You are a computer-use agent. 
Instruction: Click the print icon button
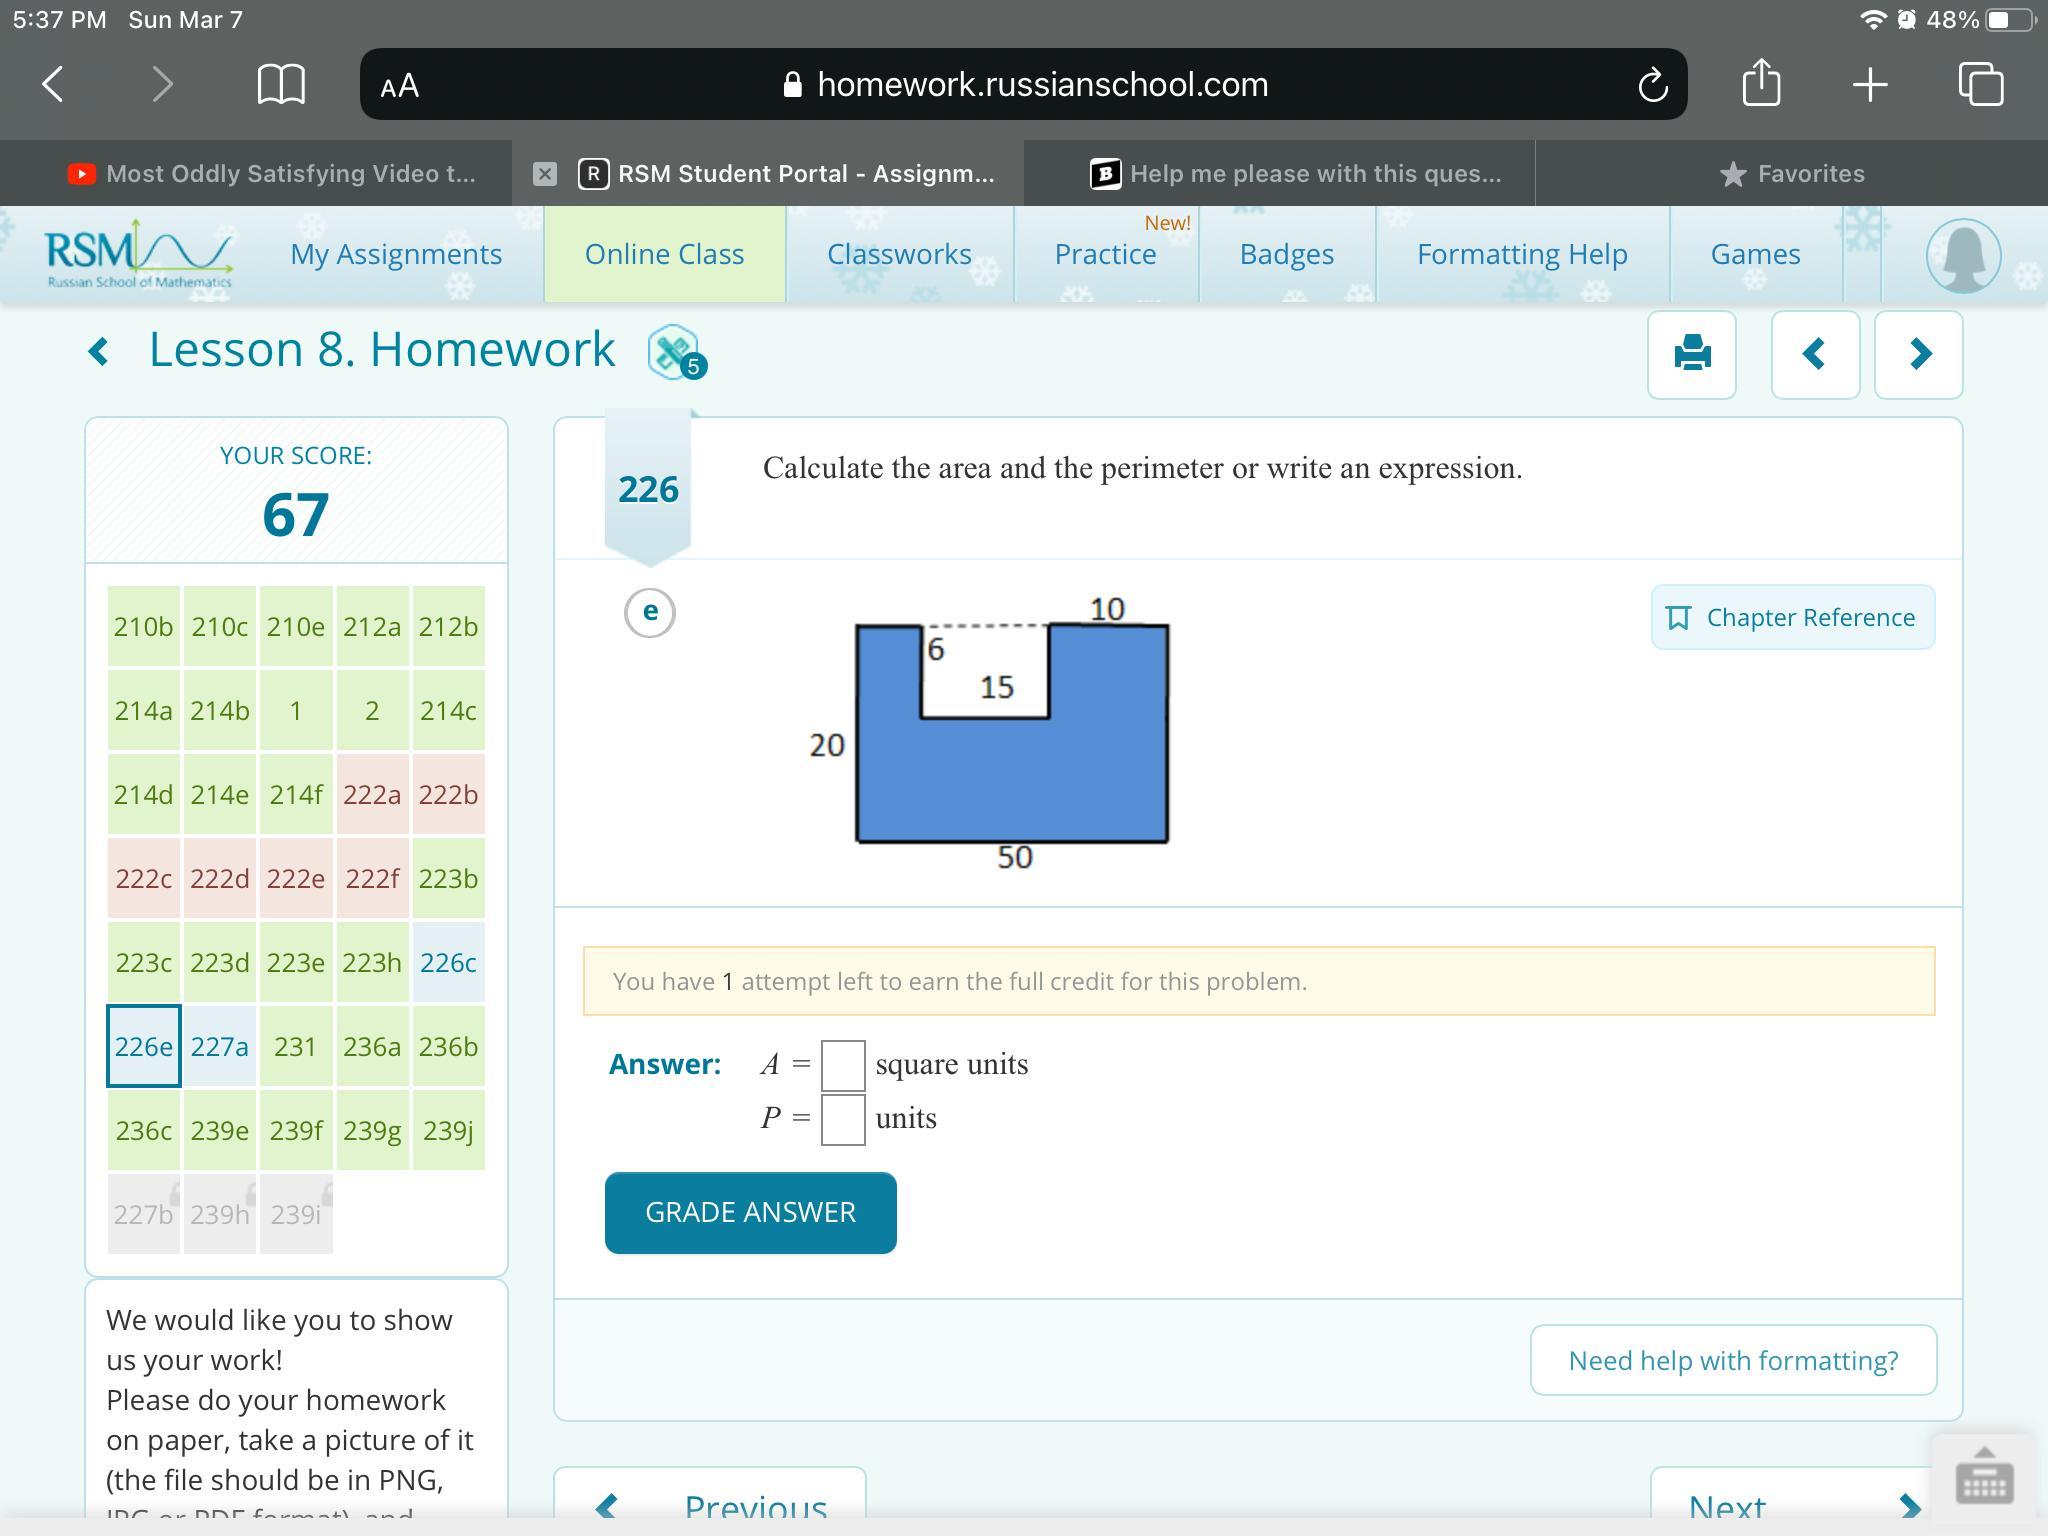pos(1691,354)
